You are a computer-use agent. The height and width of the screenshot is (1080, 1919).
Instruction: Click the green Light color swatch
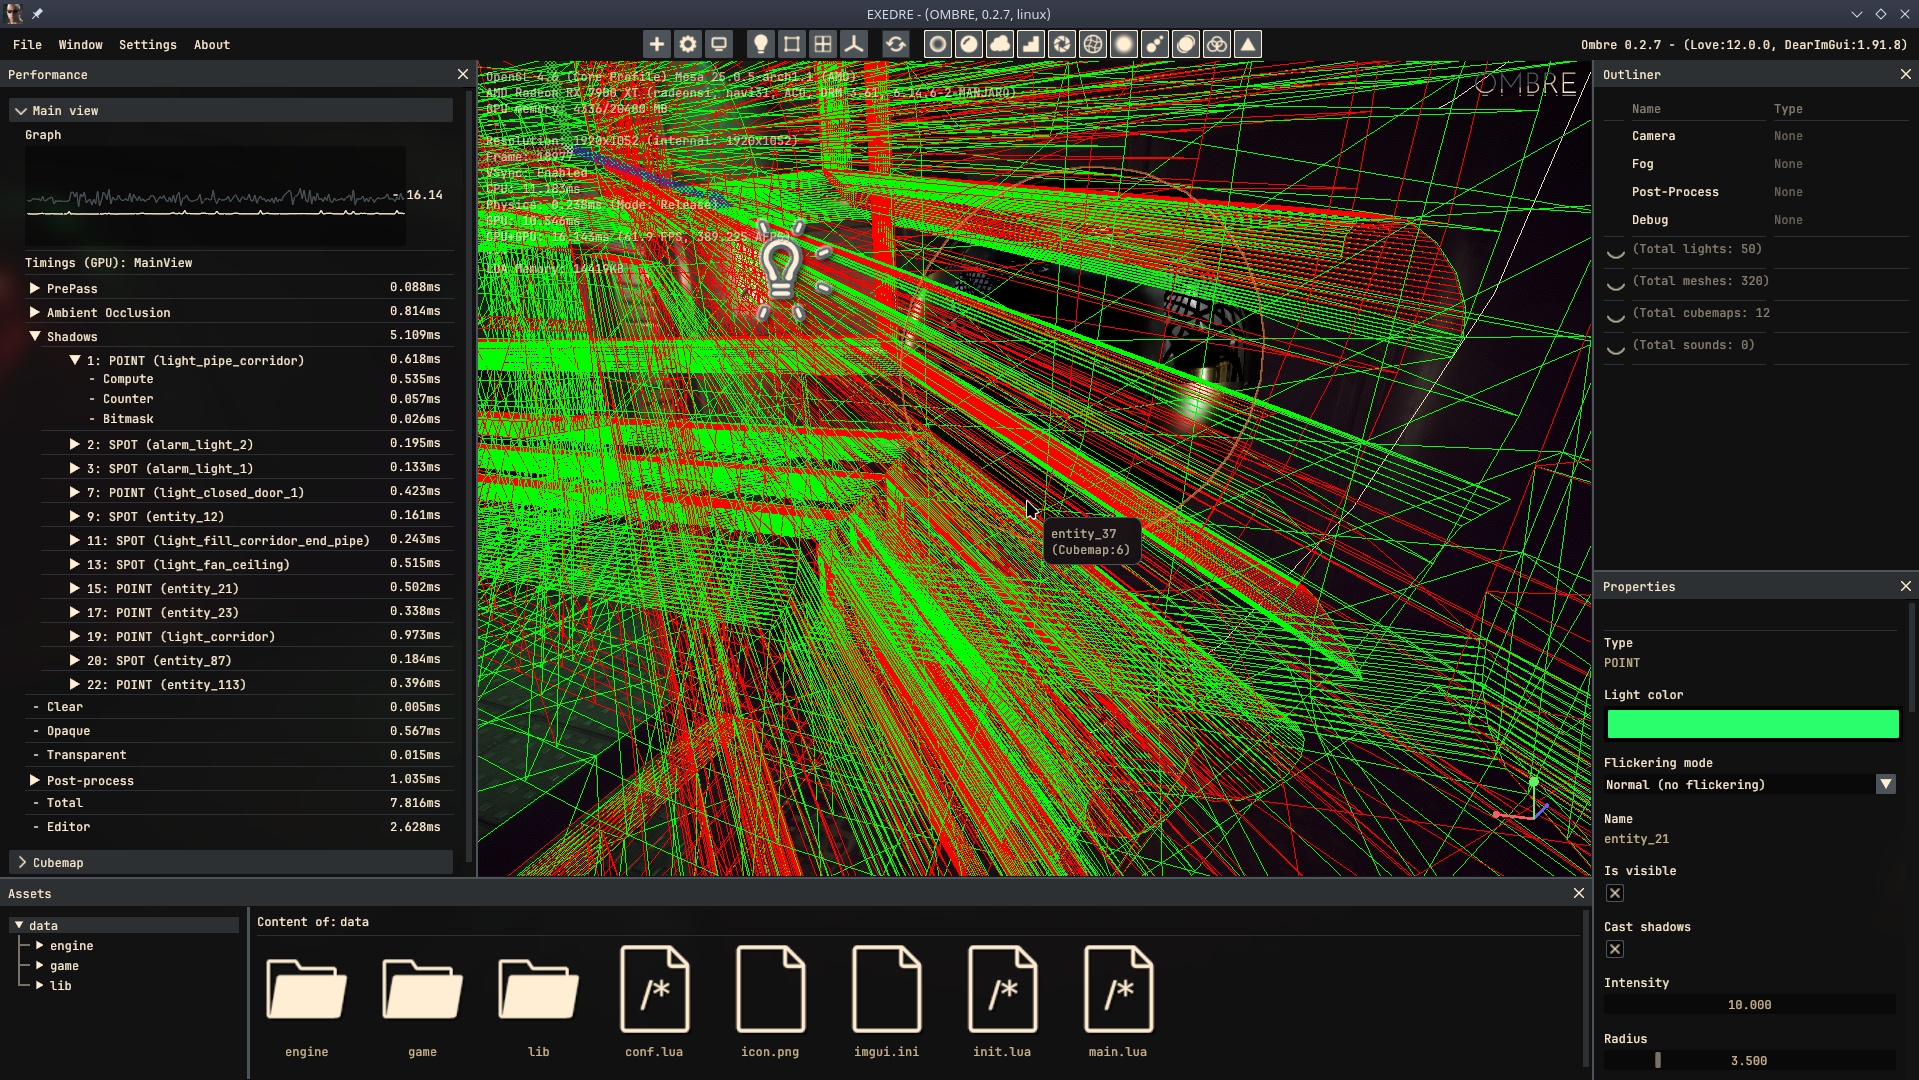tap(1752, 724)
